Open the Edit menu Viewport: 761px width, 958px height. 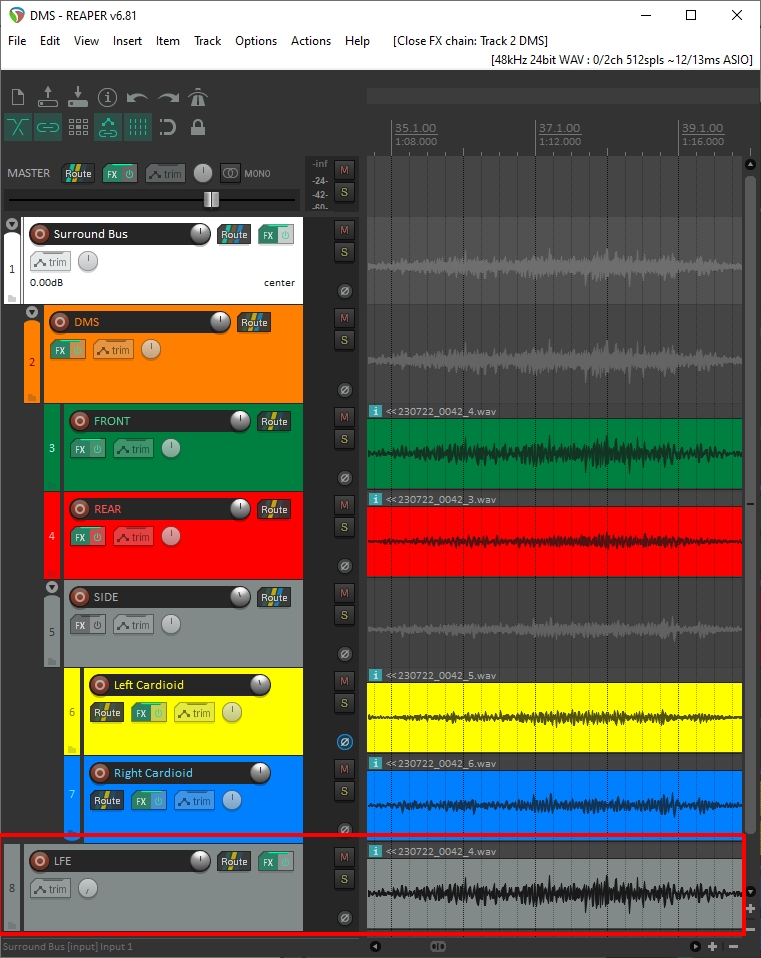(x=49, y=41)
